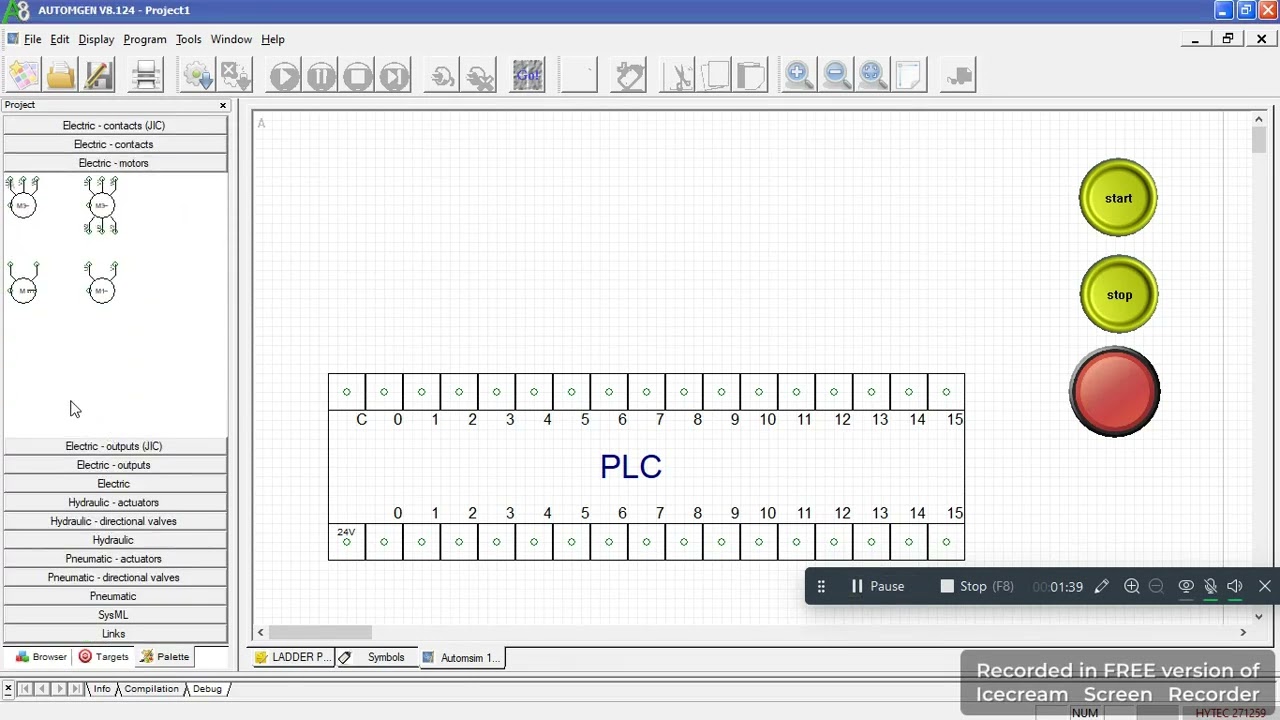The height and width of the screenshot is (720, 1280).
Task: Expand the Pneumatic palette section
Action: tap(114, 596)
